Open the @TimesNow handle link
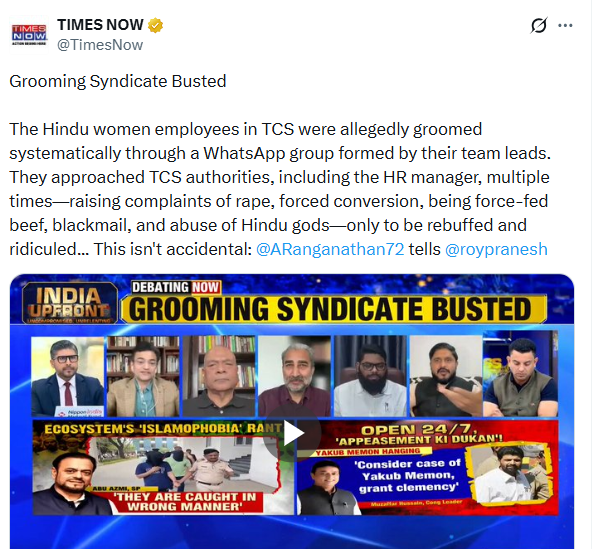613x549 pixels. coord(100,45)
